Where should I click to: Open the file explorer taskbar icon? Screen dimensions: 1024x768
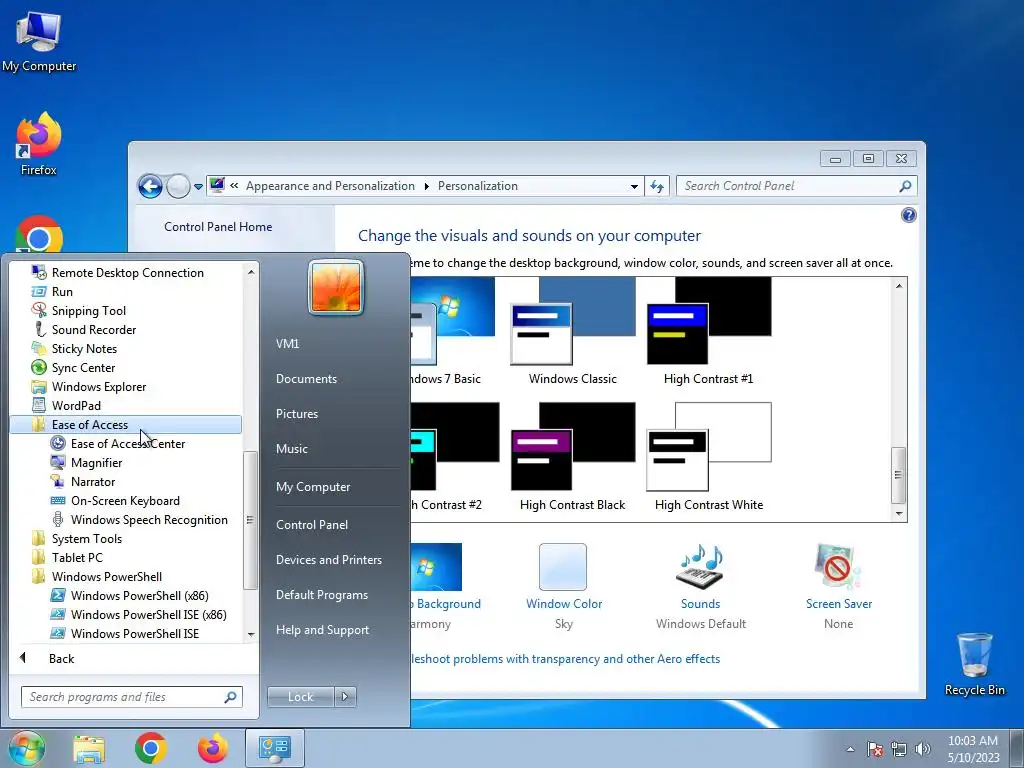click(89, 749)
